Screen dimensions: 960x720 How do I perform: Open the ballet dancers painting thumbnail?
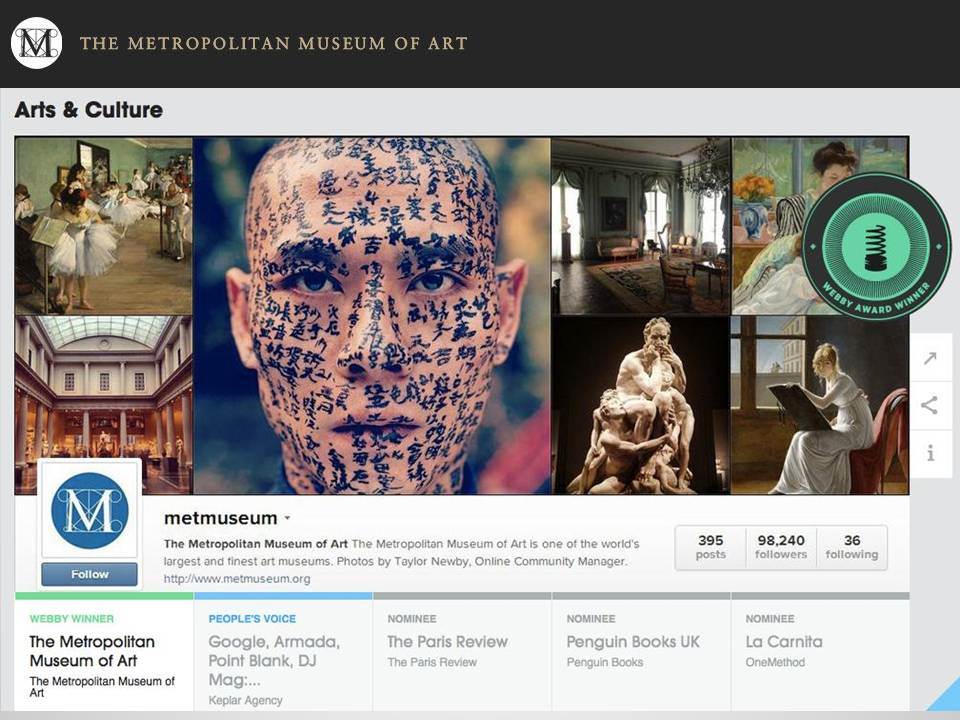click(x=103, y=226)
